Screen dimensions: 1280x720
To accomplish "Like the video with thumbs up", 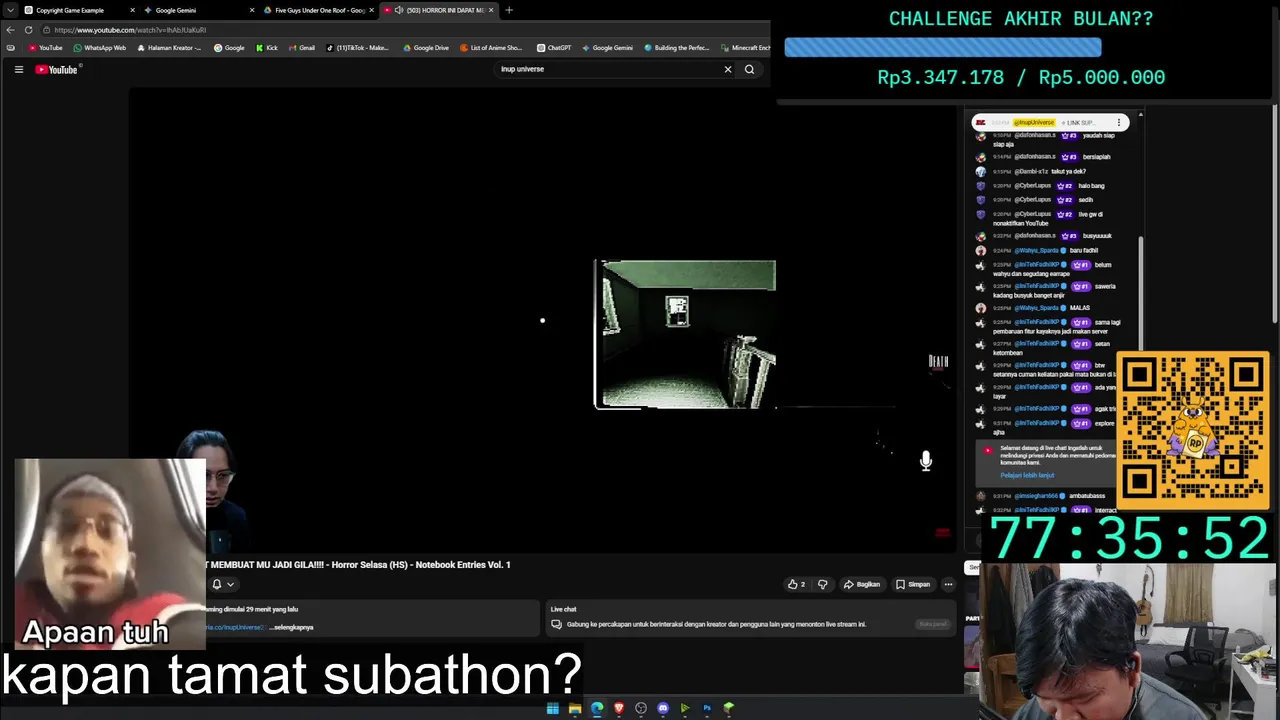I will click(796, 584).
